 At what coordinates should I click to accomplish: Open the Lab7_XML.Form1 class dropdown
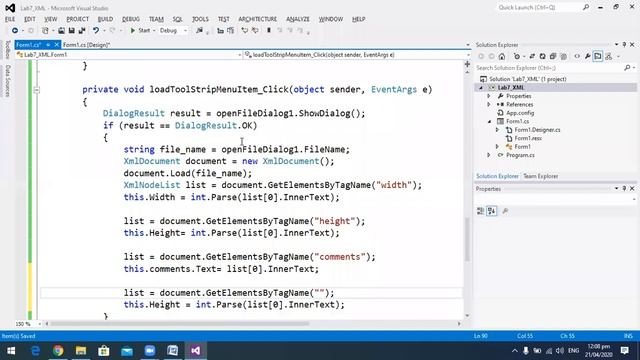[x=129, y=55]
